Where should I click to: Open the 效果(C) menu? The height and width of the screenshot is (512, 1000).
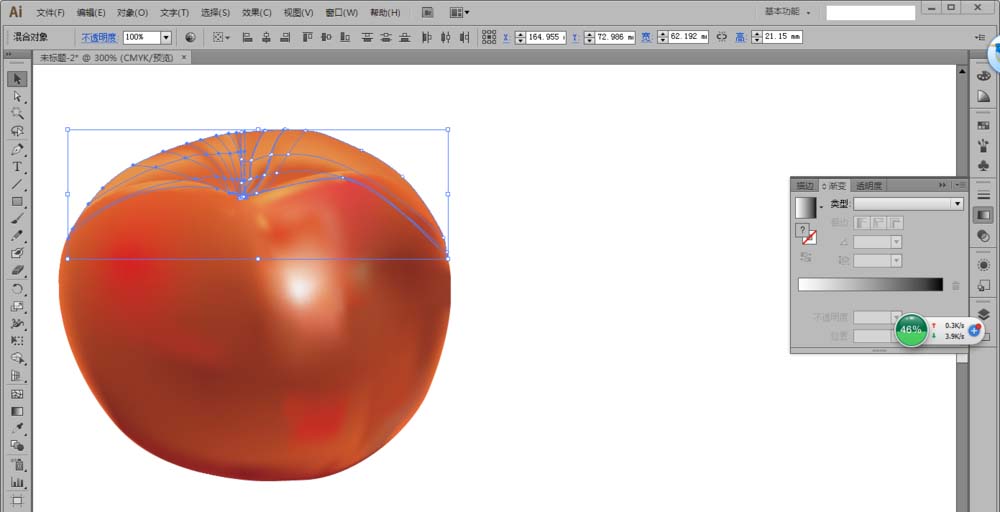point(257,13)
